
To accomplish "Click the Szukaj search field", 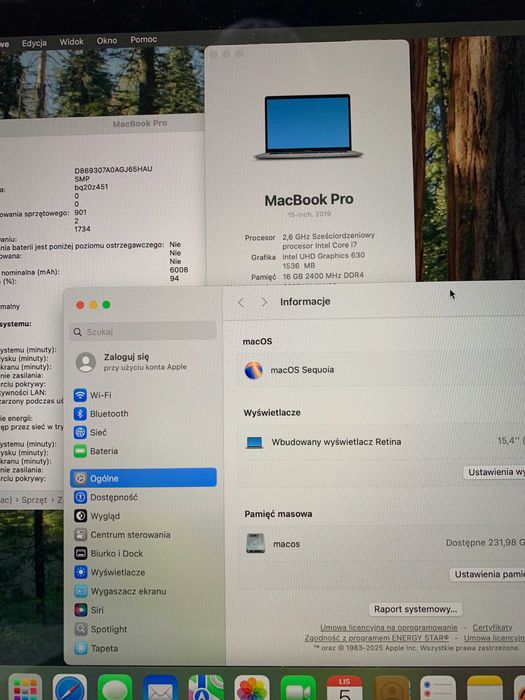I will (x=143, y=332).
